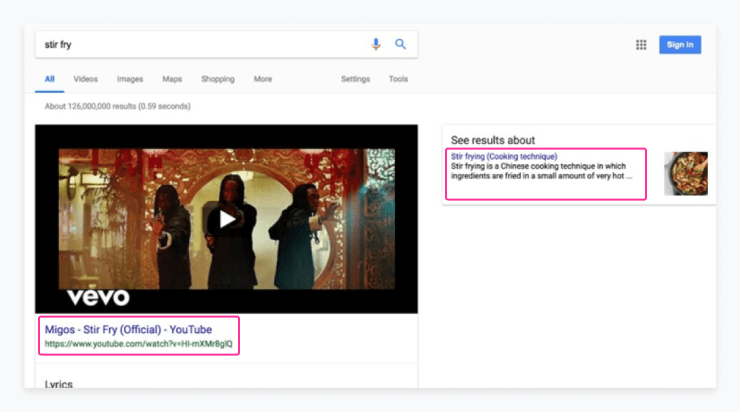Screen dimensions: 740x412
Task: Select the All tab
Action: tap(50, 79)
